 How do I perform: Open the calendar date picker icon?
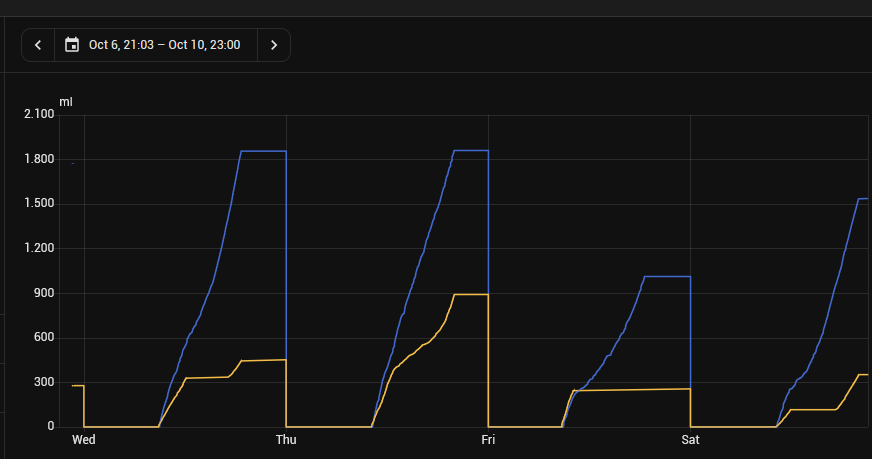click(x=72, y=45)
